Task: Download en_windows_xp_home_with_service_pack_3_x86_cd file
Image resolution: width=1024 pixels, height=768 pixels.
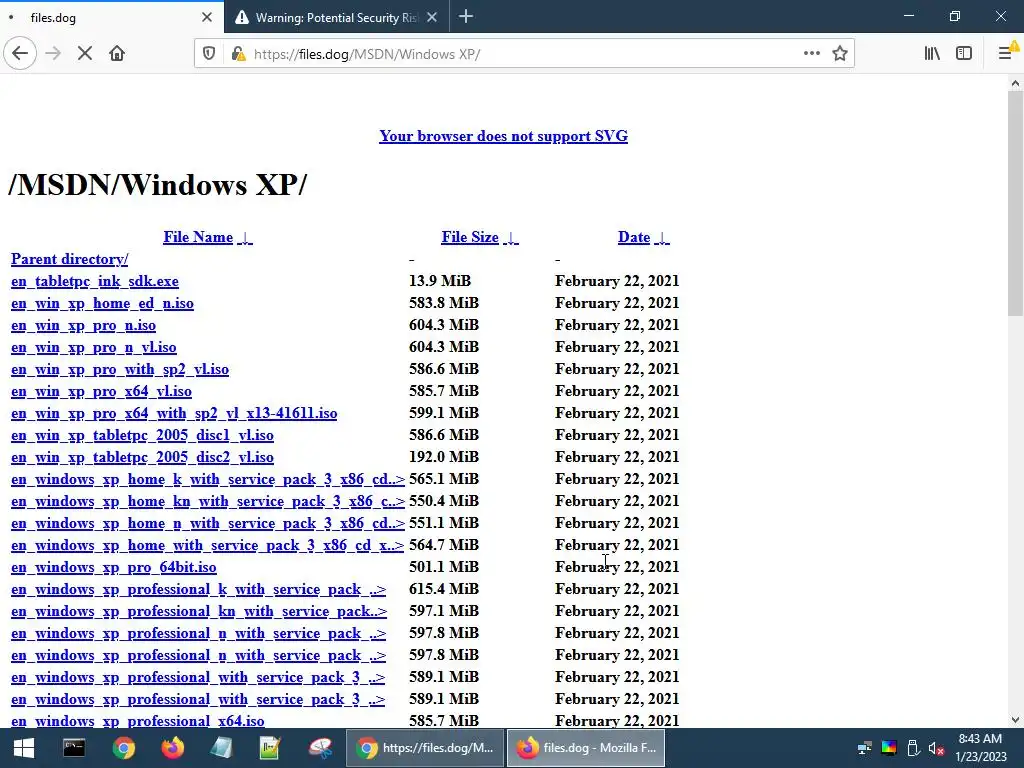Action: [208, 545]
